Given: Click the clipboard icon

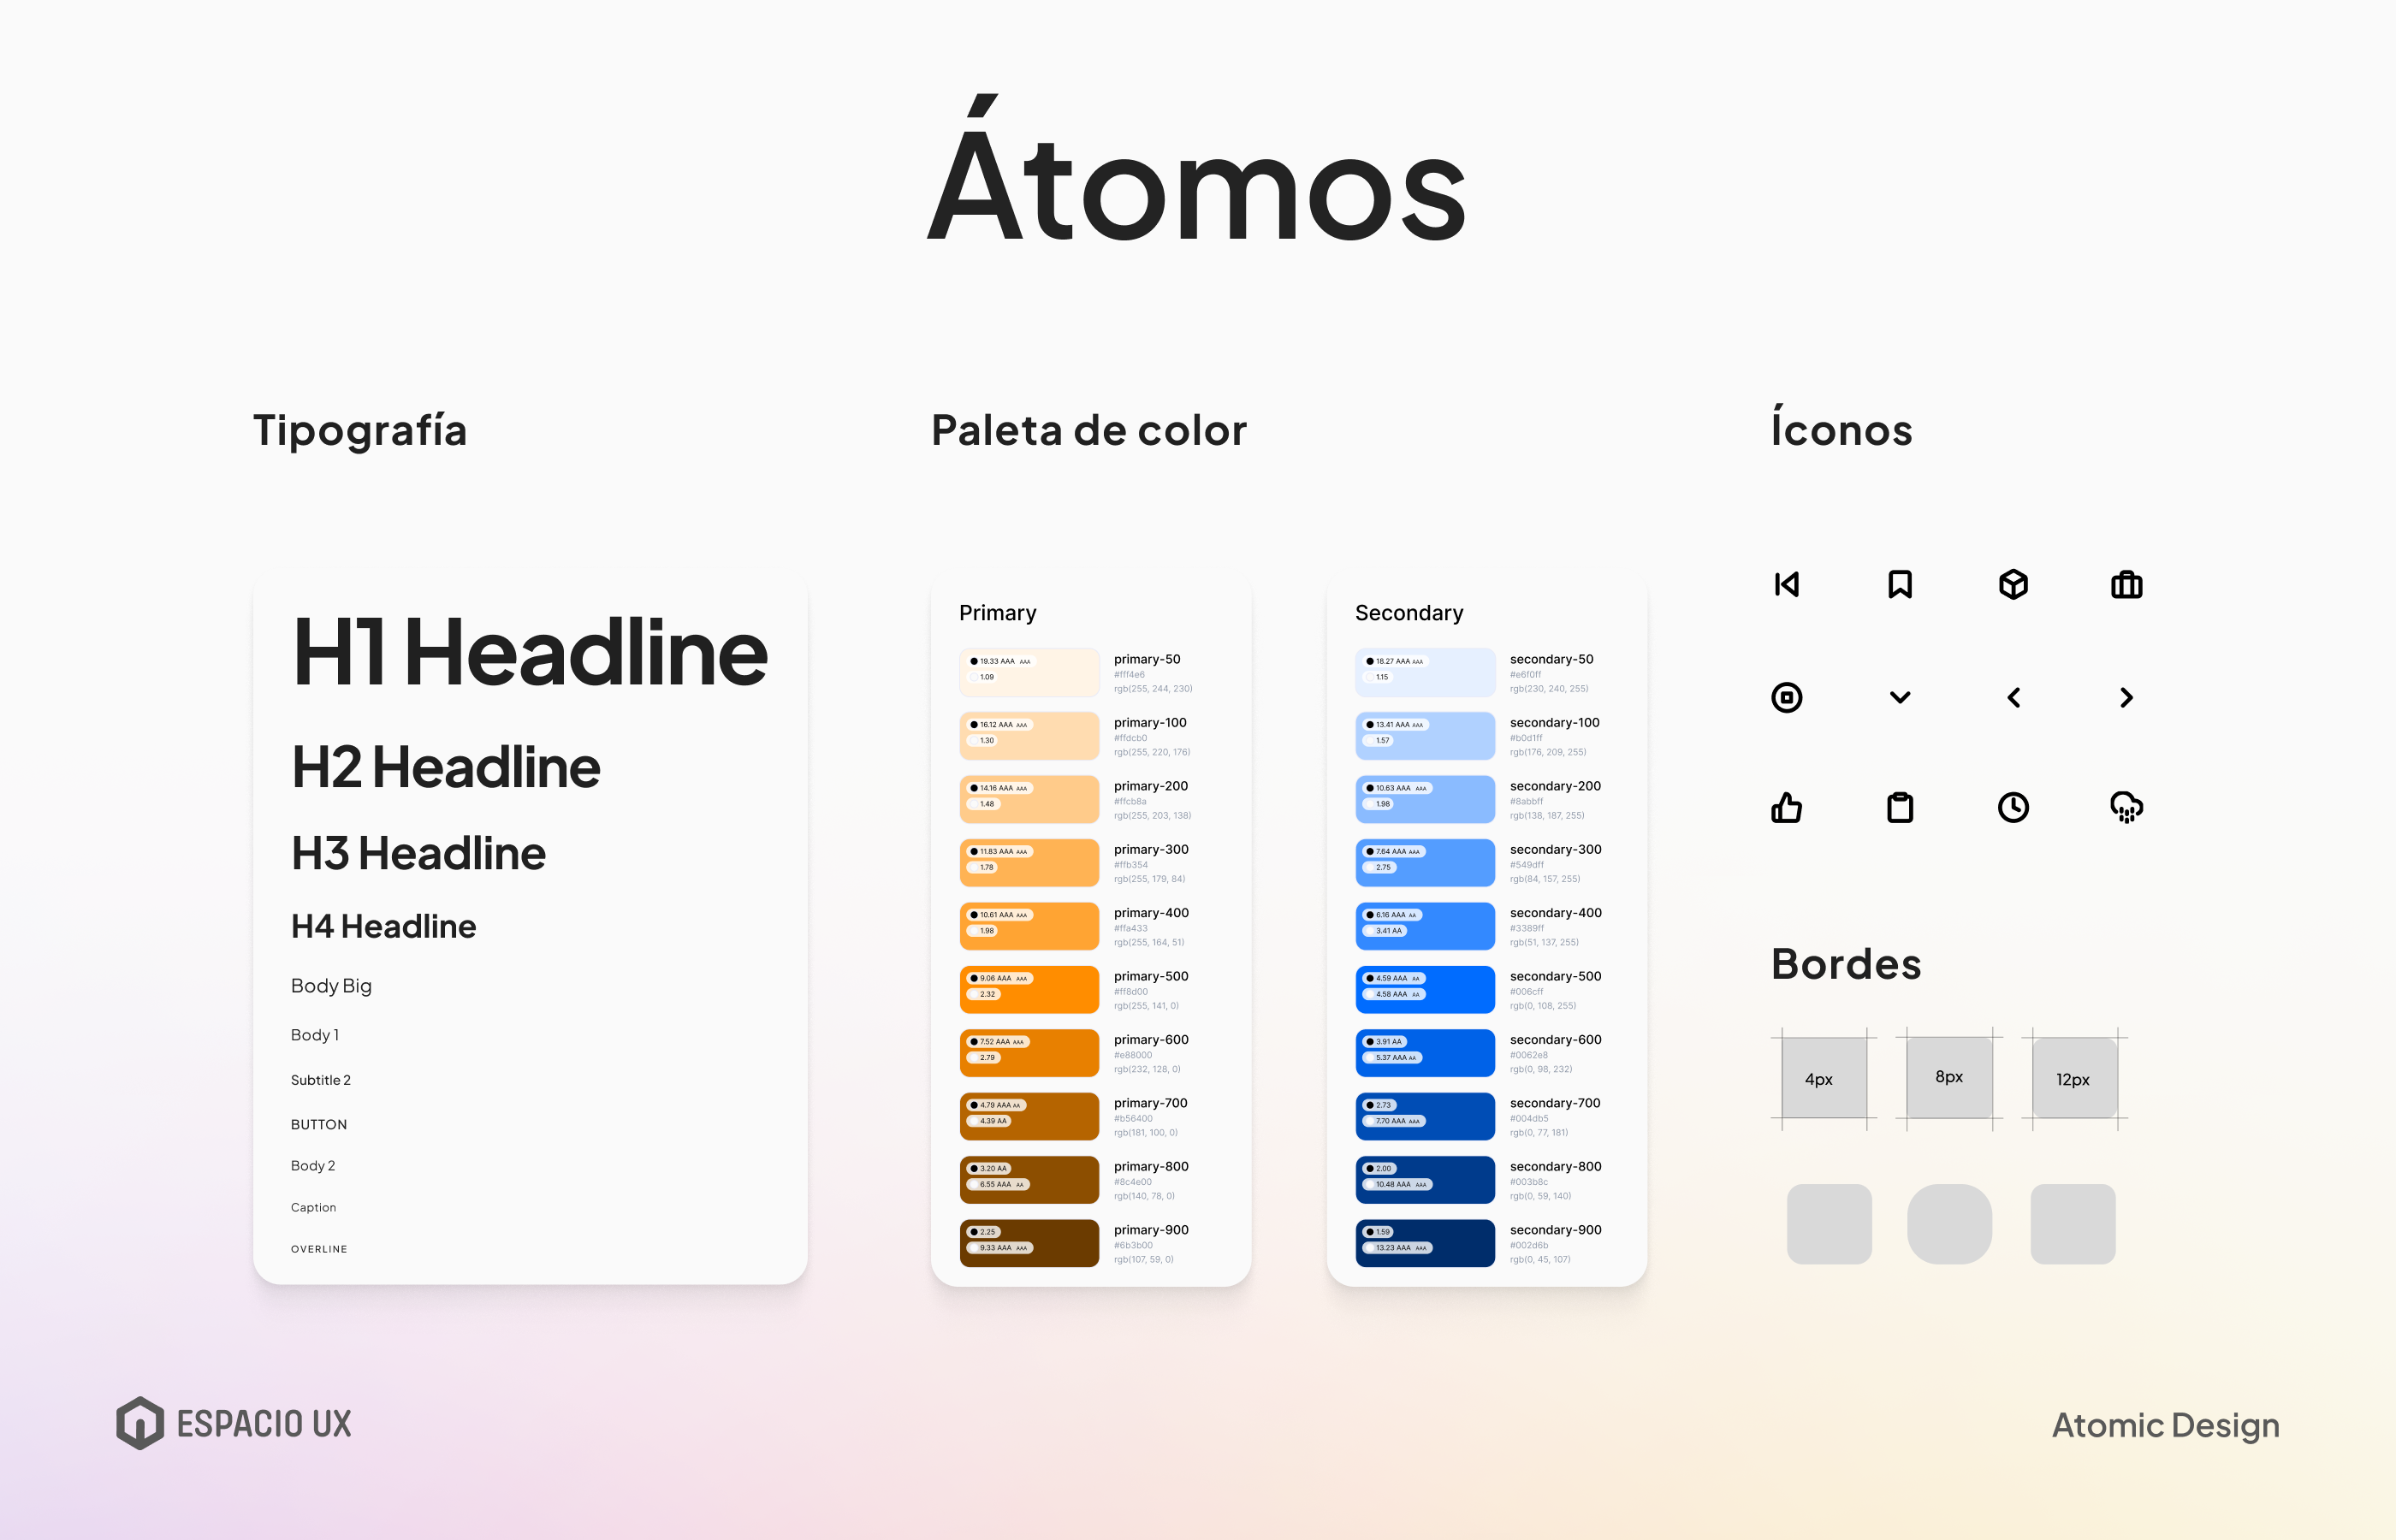Looking at the screenshot, I should pos(1900,807).
